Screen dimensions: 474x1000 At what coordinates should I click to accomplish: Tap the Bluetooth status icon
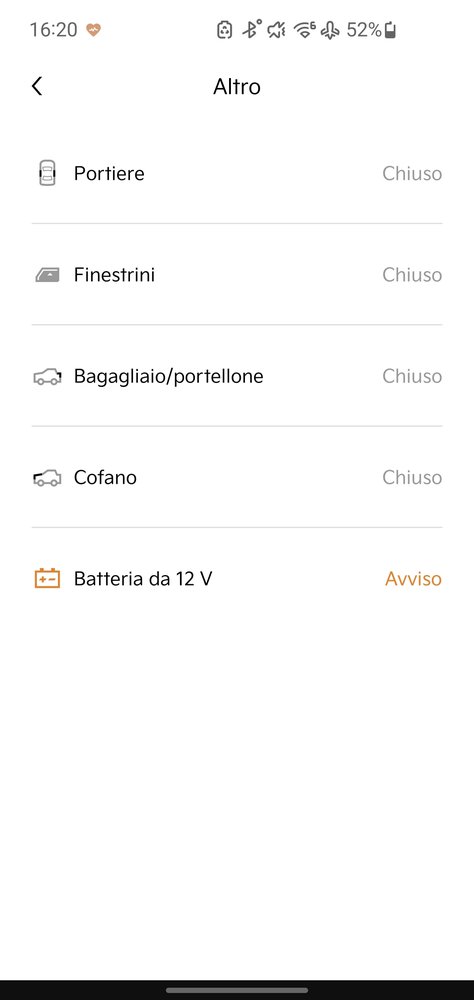point(252,29)
